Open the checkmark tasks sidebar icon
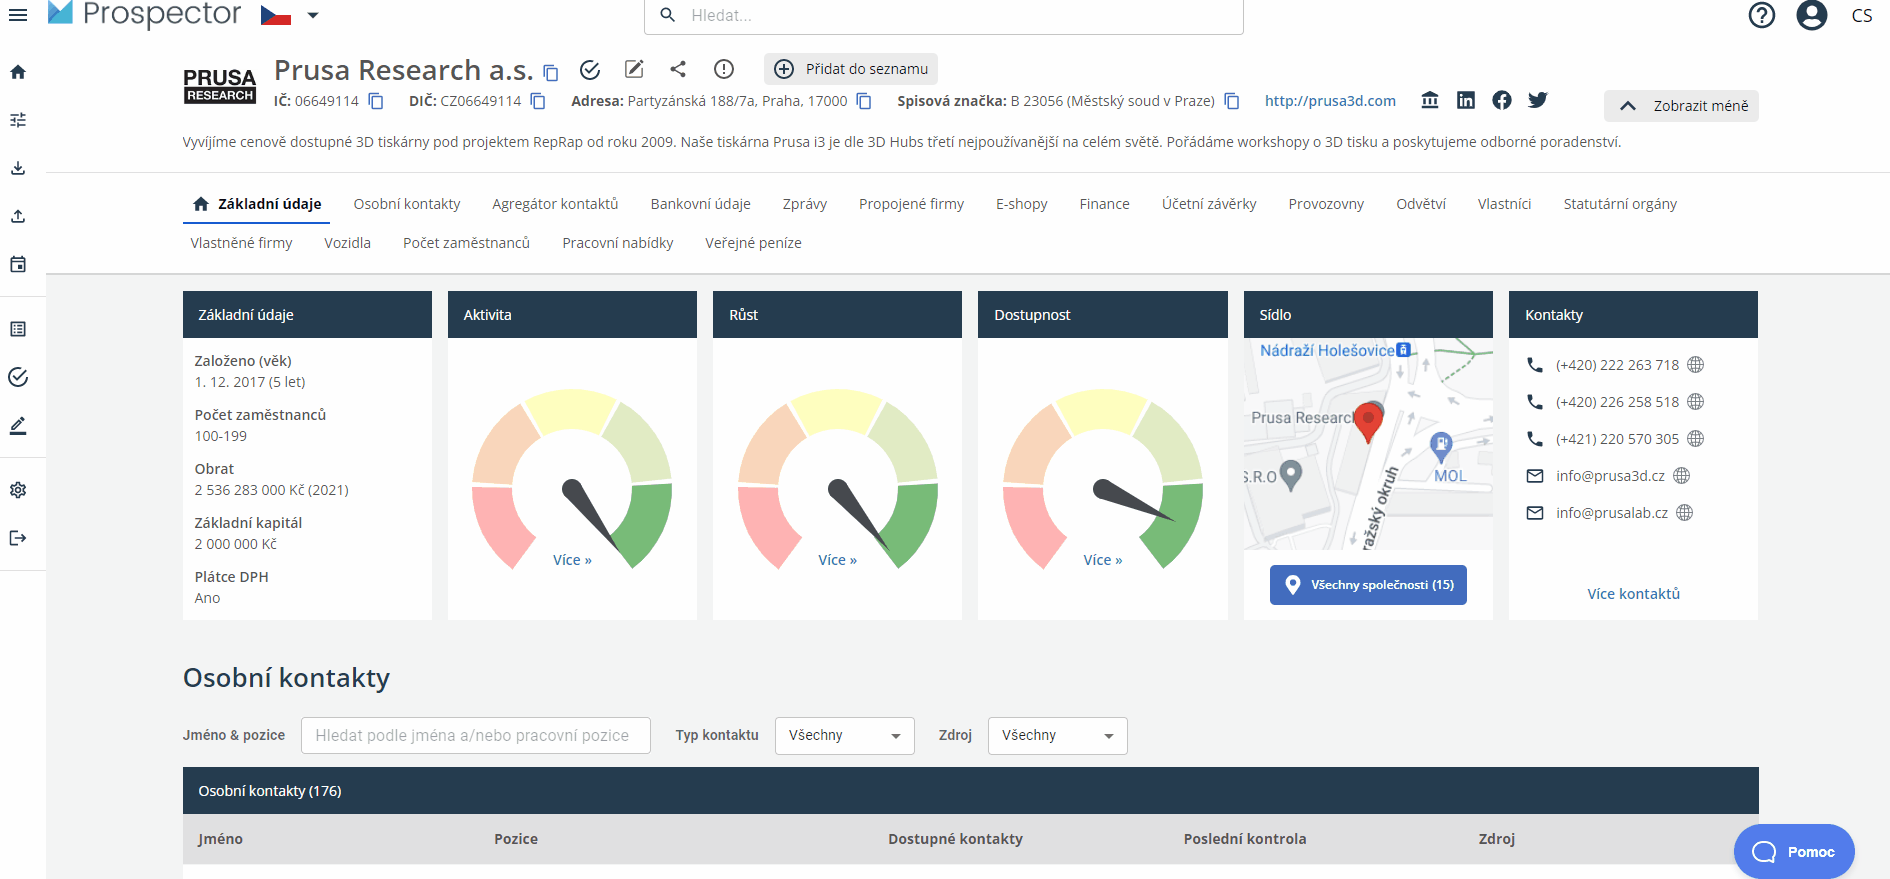The width and height of the screenshot is (1890, 879). 18,377
